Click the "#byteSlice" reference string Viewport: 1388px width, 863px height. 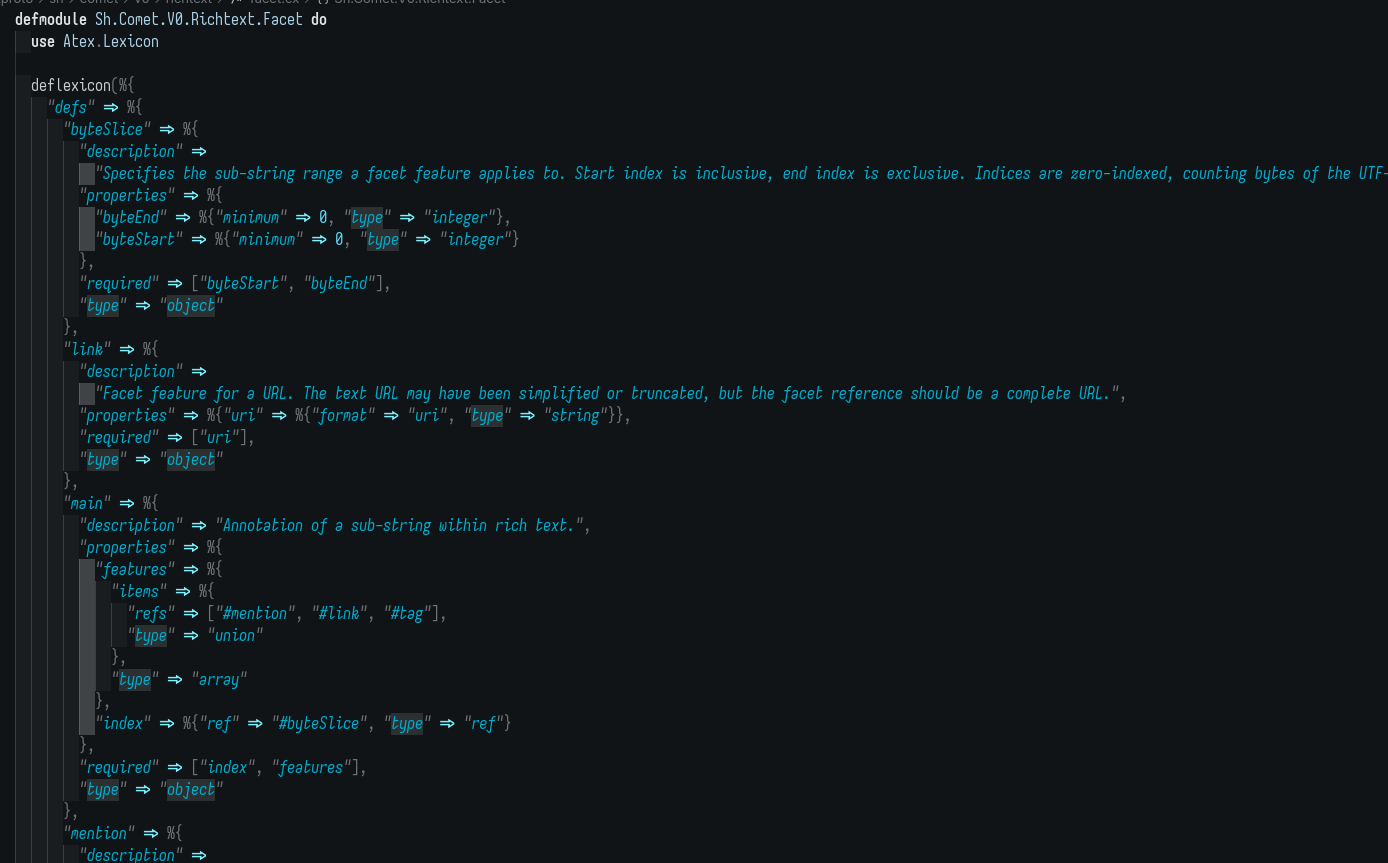coord(318,723)
